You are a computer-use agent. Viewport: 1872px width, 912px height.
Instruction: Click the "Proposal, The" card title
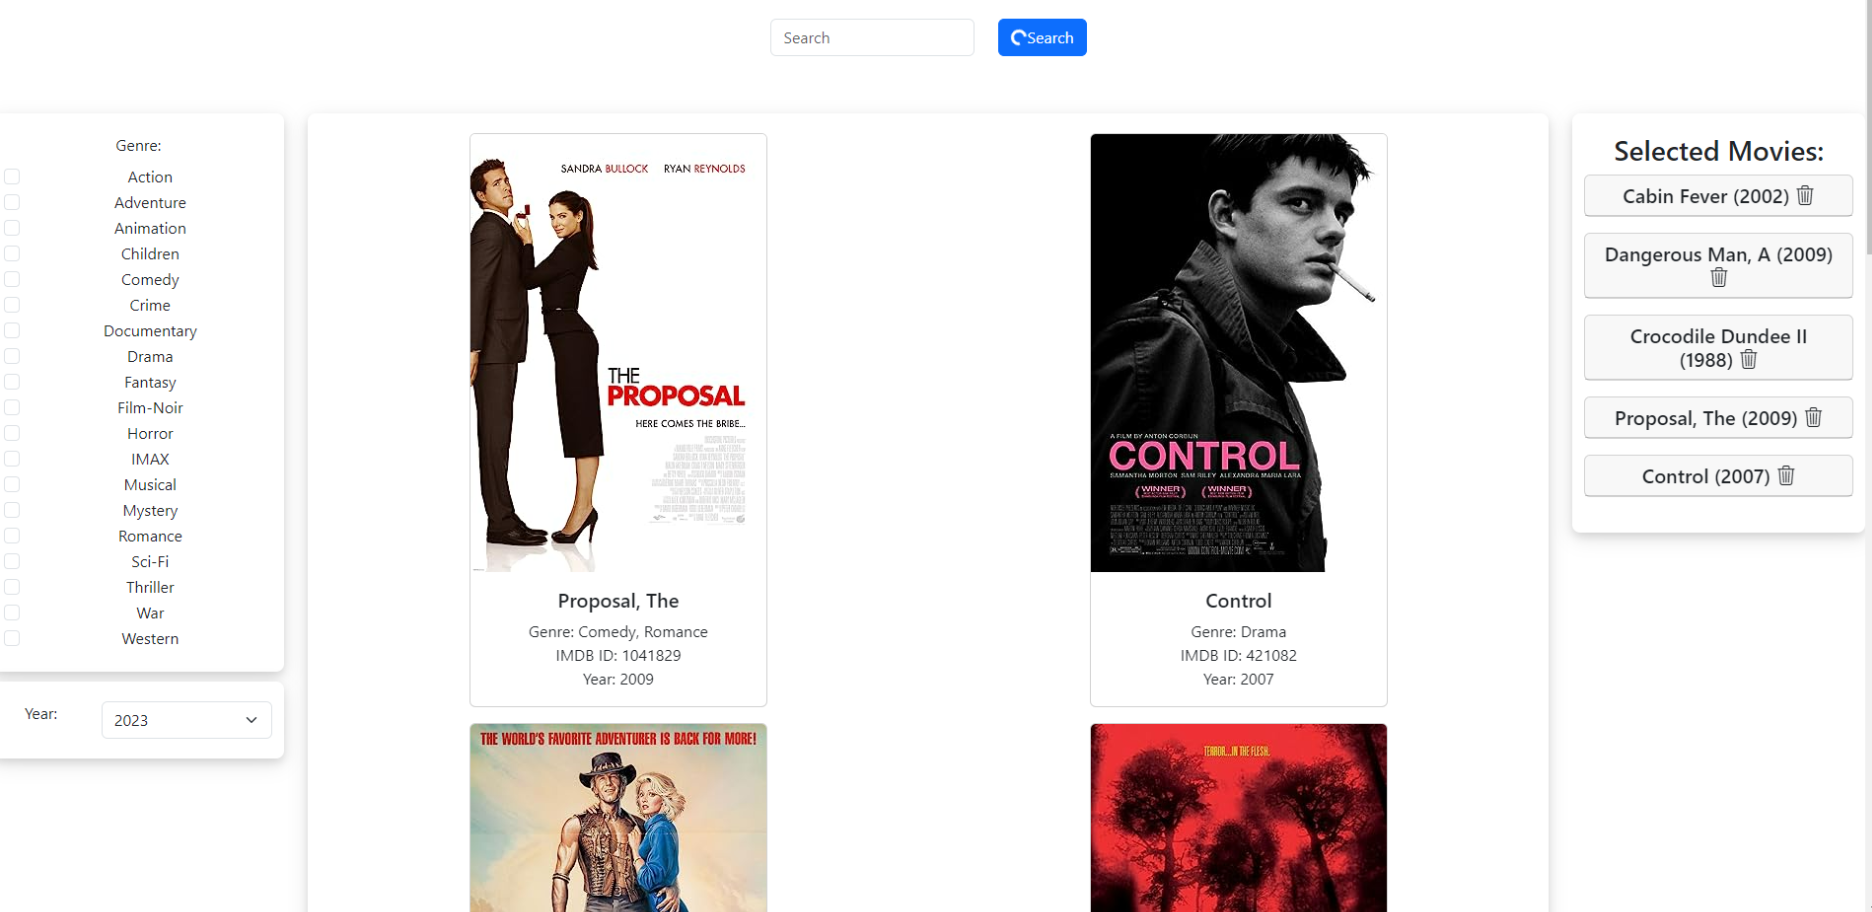(x=618, y=601)
